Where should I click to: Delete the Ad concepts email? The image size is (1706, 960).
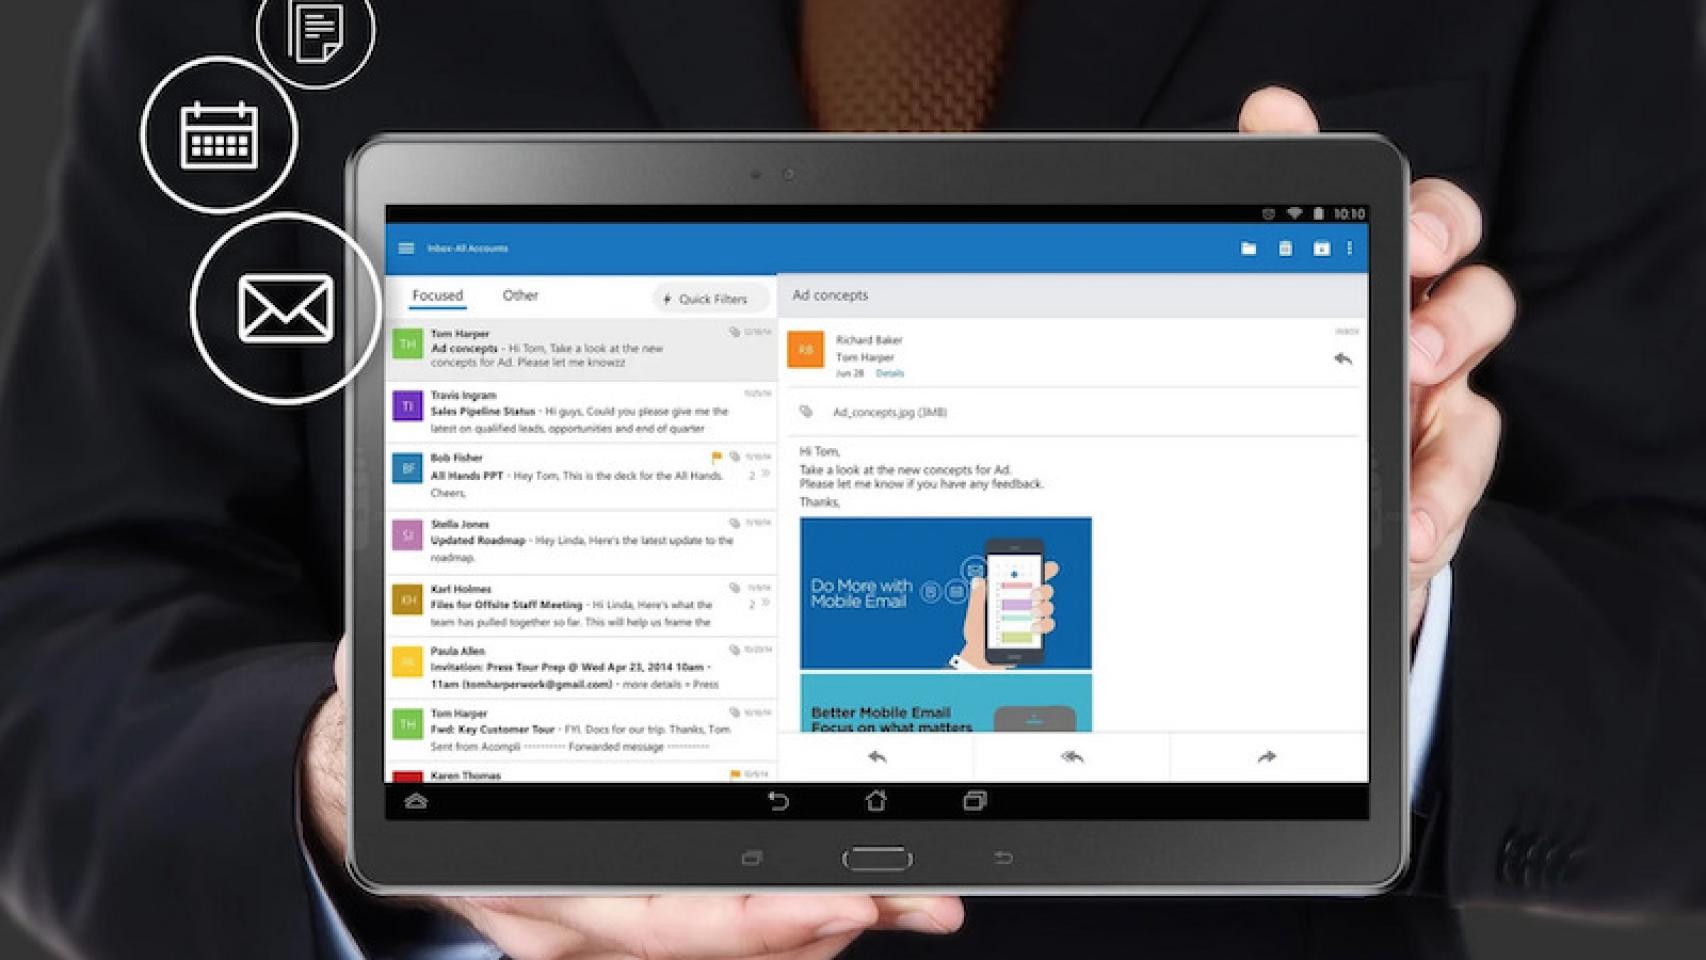coord(1286,247)
